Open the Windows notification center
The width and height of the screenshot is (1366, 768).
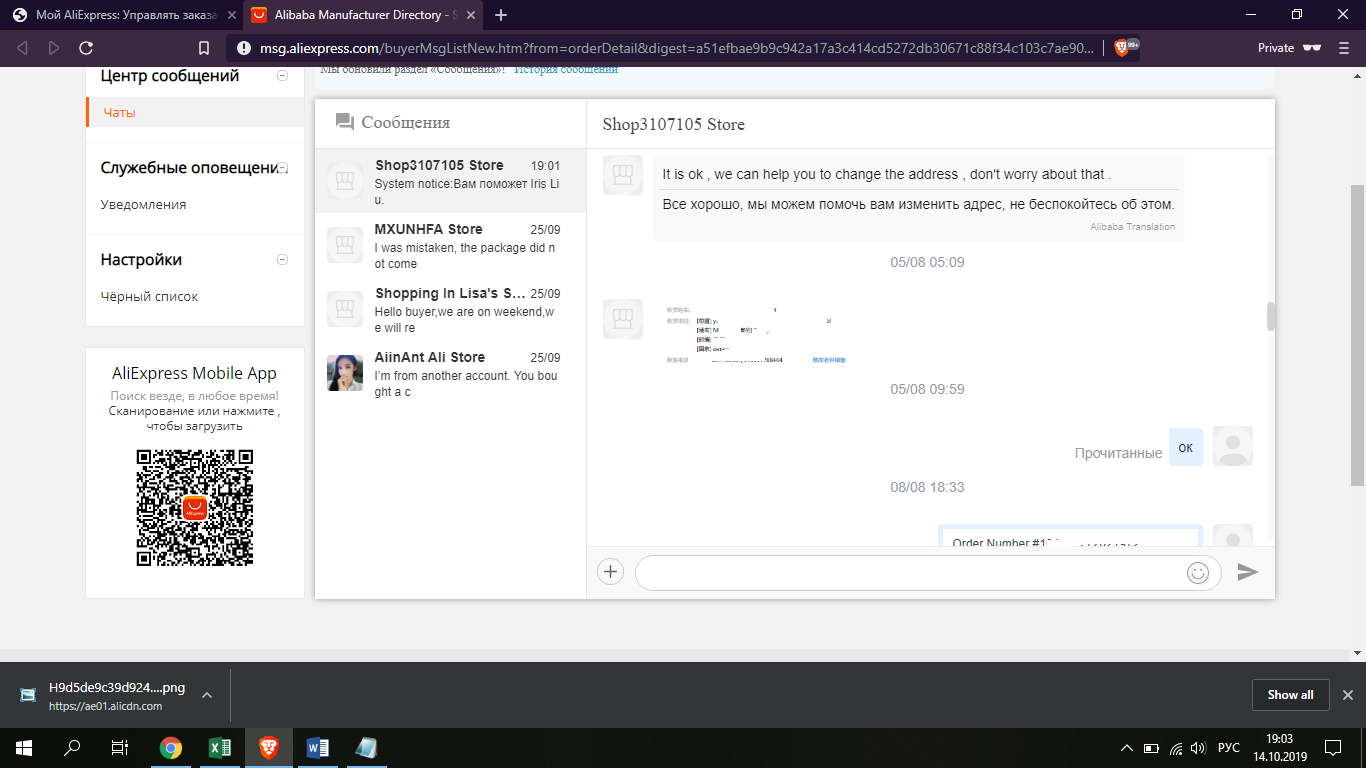point(1333,748)
